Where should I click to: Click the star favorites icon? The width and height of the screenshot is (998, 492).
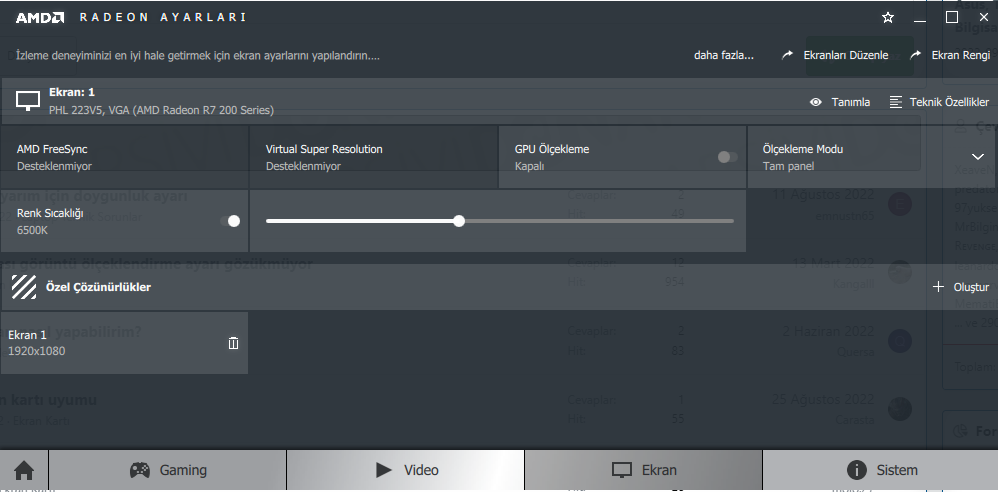(x=888, y=18)
